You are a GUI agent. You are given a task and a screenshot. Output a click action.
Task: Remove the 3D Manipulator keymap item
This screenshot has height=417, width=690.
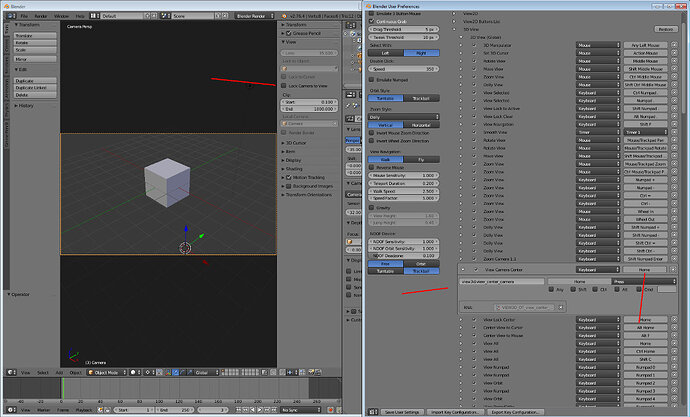click(674, 45)
